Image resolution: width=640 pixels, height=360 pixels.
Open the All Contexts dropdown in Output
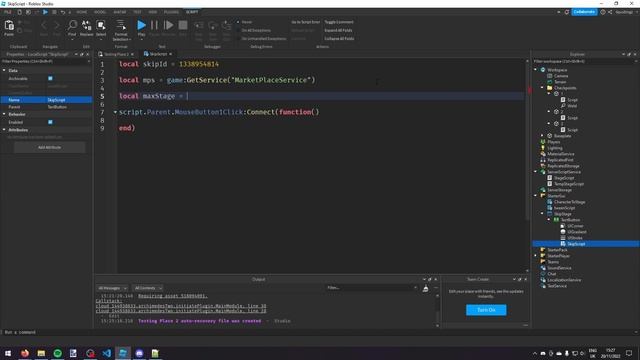[x=147, y=288]
